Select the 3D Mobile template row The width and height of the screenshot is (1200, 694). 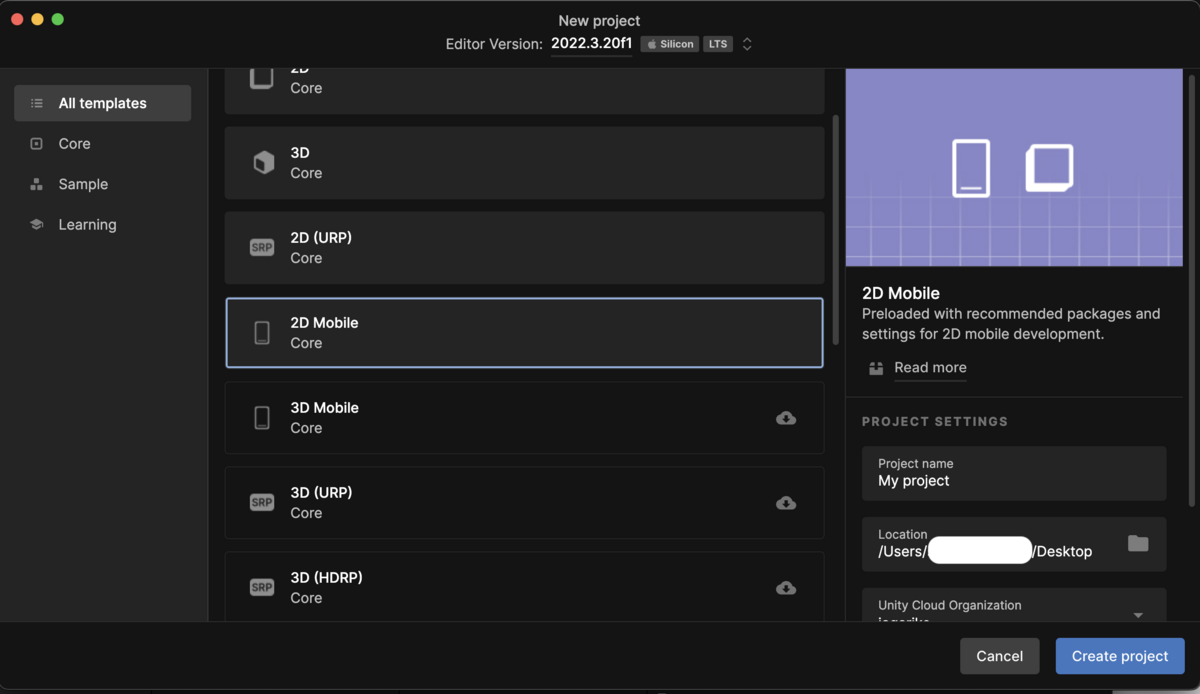pyautogui.click(x=524, y=418)
